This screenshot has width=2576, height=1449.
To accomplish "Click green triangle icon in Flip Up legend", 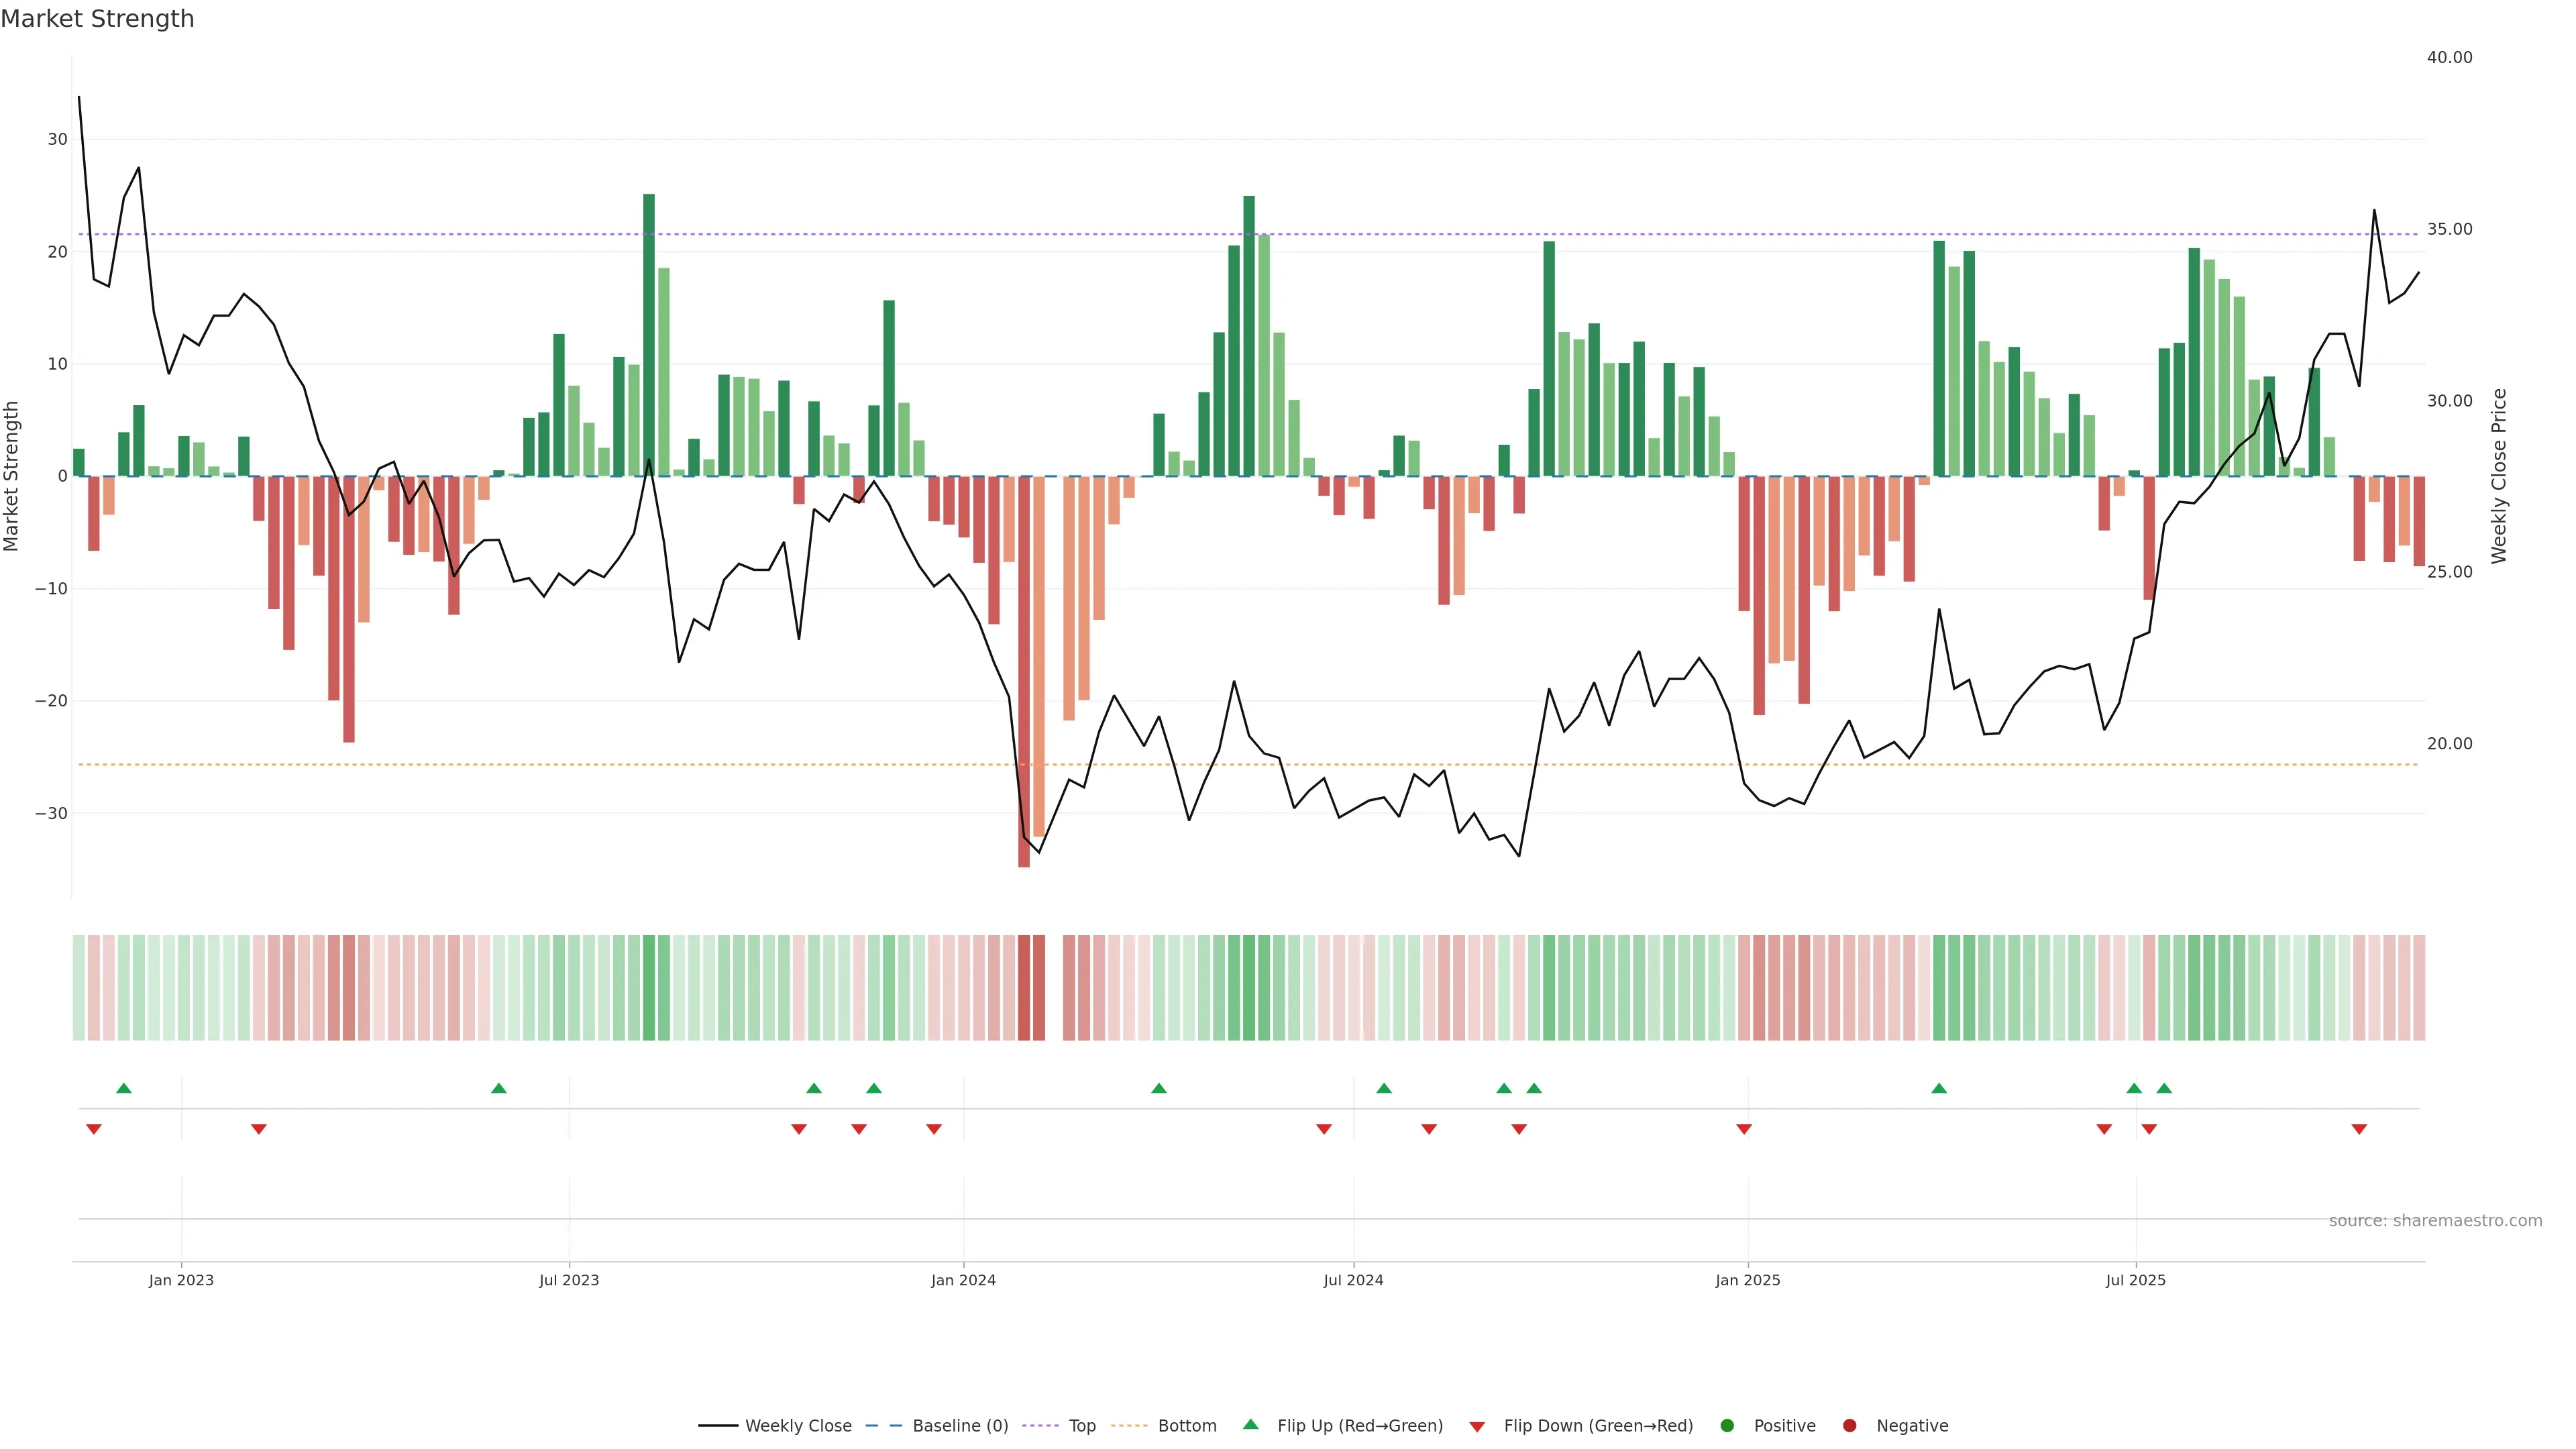I will [x=1250, y=1425].
